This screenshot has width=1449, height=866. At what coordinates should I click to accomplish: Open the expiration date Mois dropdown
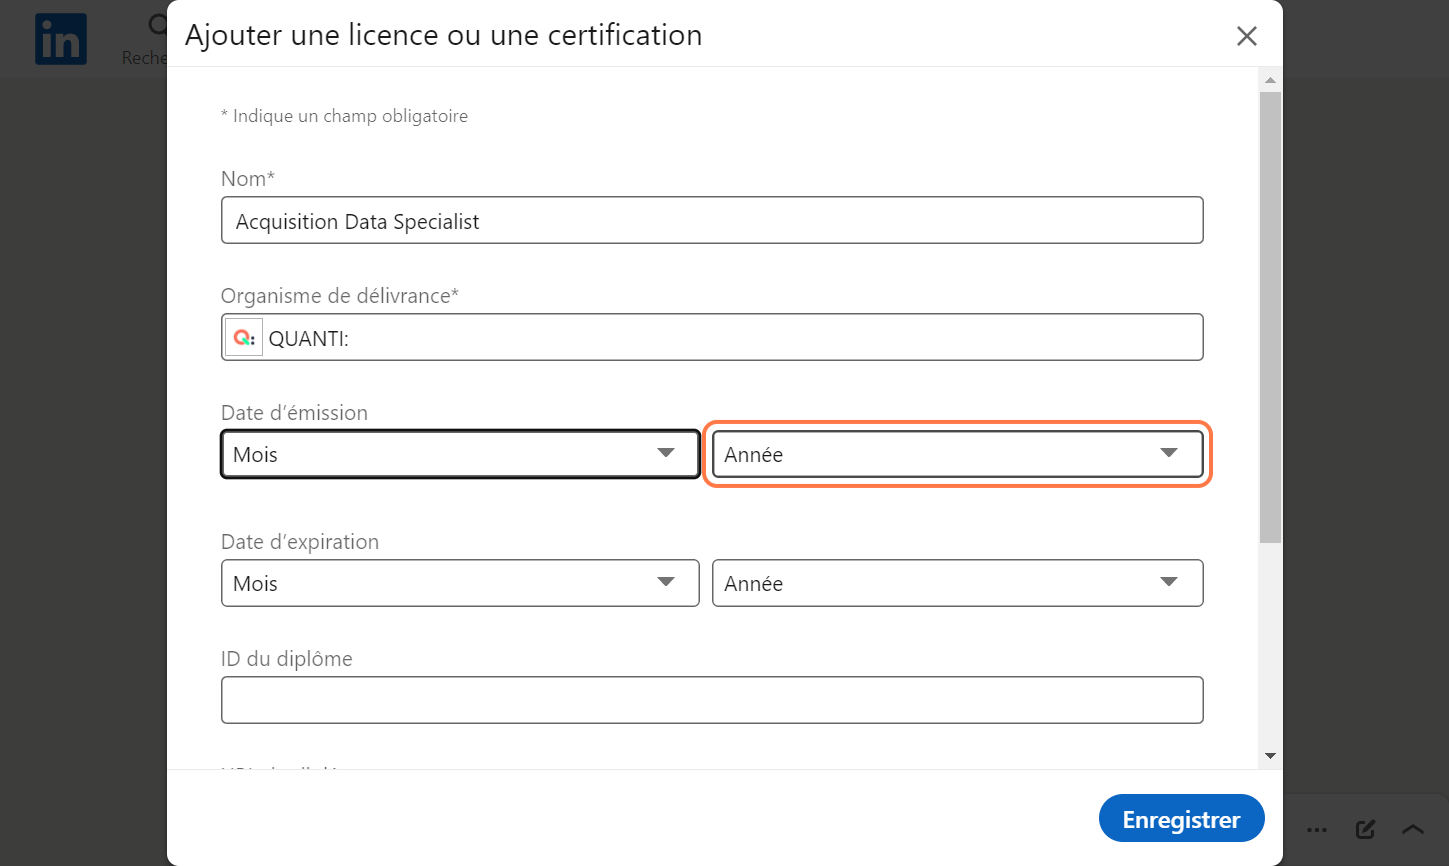click(460, 583)
